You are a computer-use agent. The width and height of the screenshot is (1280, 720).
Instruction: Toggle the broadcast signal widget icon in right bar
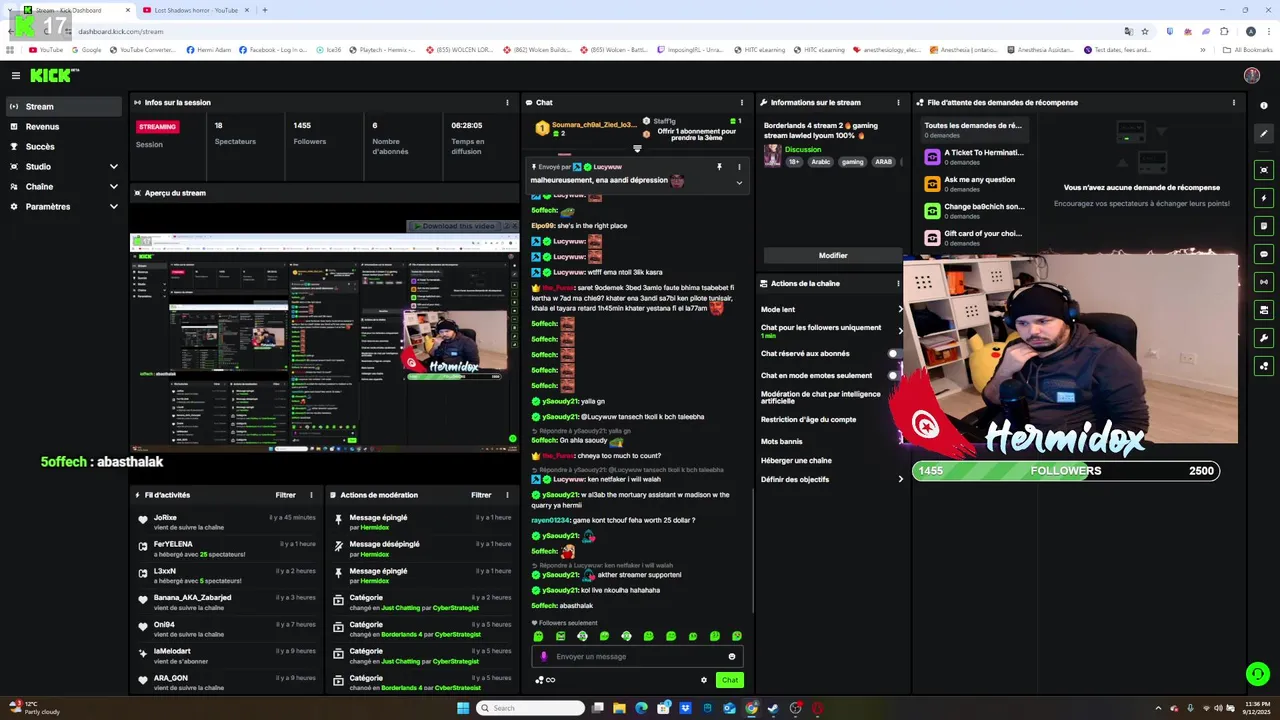[1264, 282]
